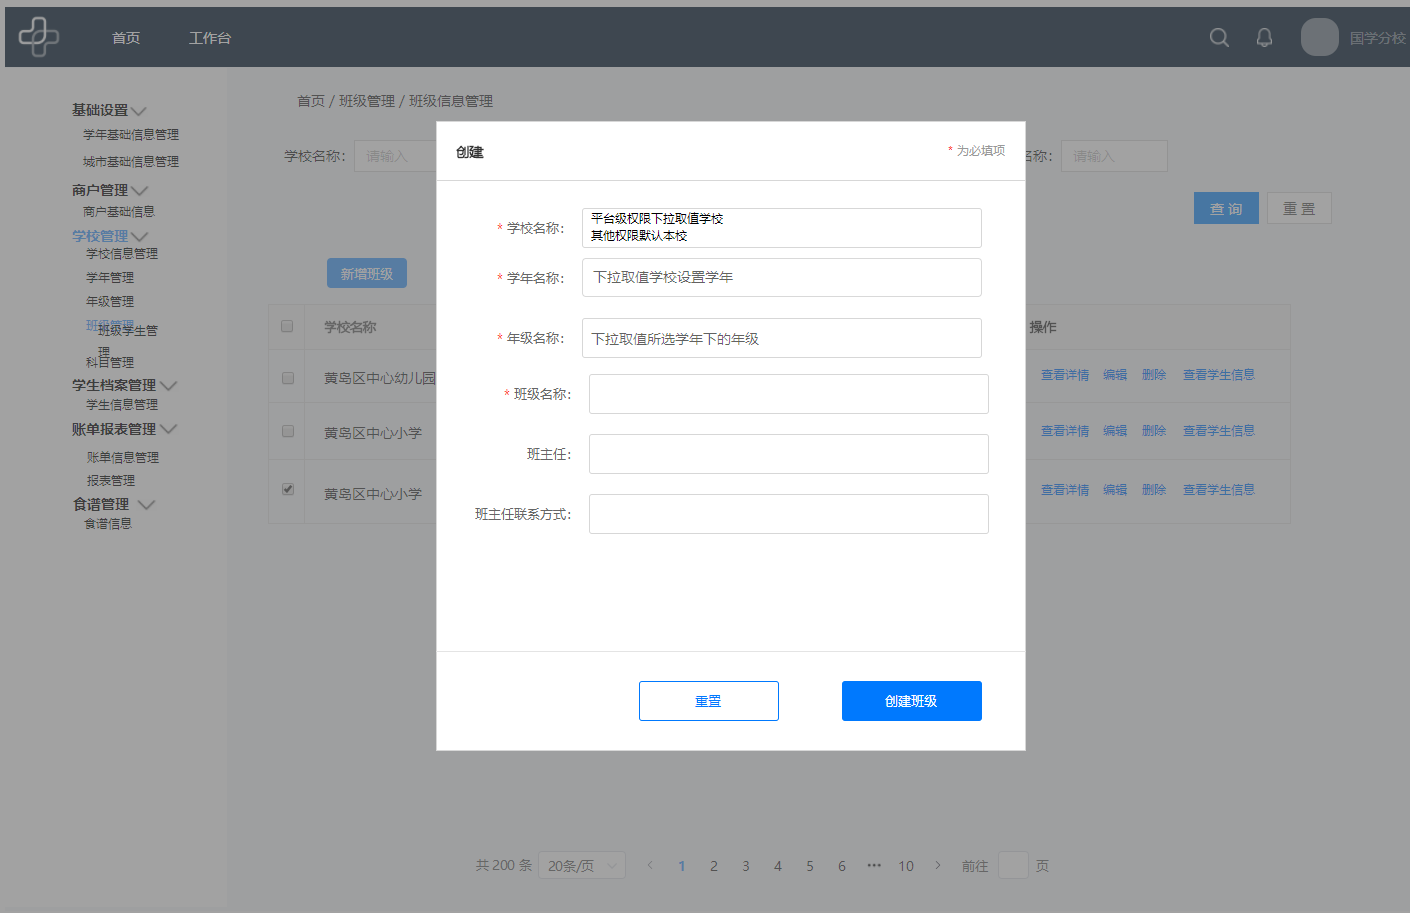Open 学生信息管理 in sidebar
Viewport: 1410px width, 913px height.
122,405
